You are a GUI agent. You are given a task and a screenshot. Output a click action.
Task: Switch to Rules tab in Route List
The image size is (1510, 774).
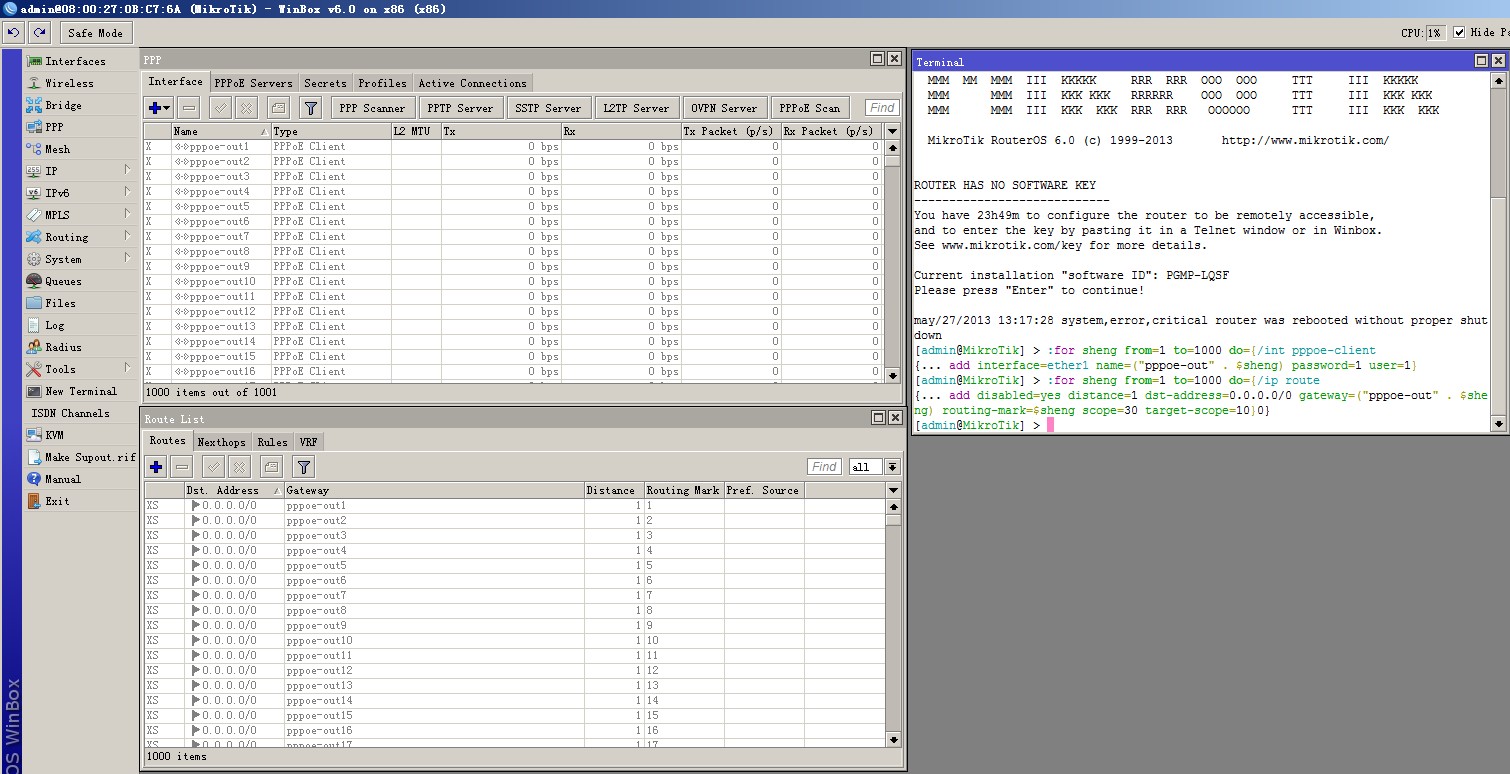click(272, 442)
